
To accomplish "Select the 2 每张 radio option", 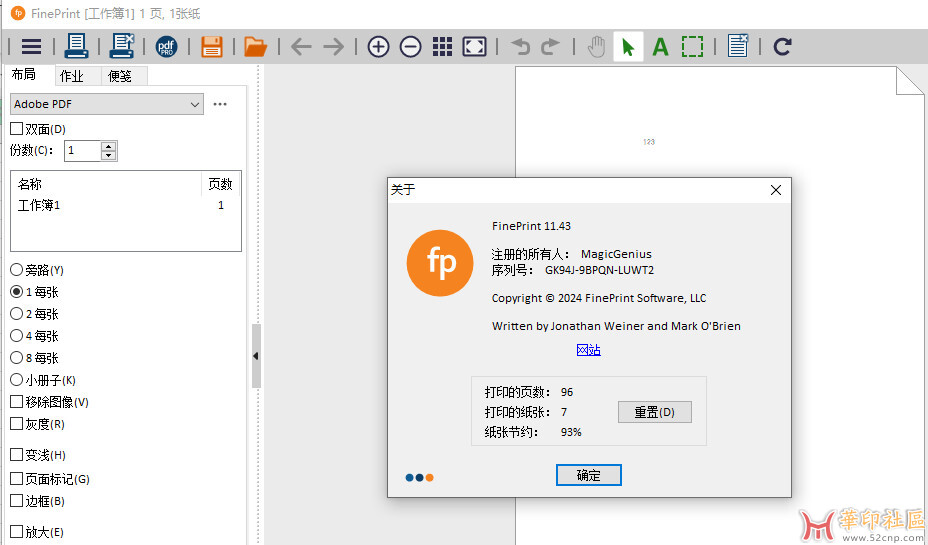I will click(17, 314).
